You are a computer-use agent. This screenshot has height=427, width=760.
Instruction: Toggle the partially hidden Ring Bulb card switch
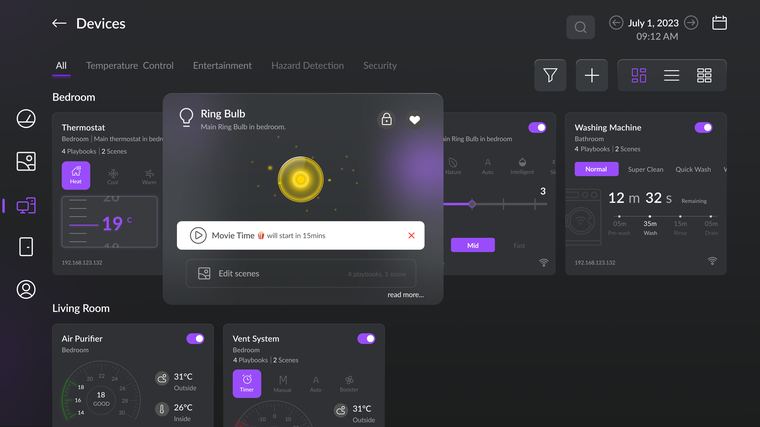[x=537, y=127]
